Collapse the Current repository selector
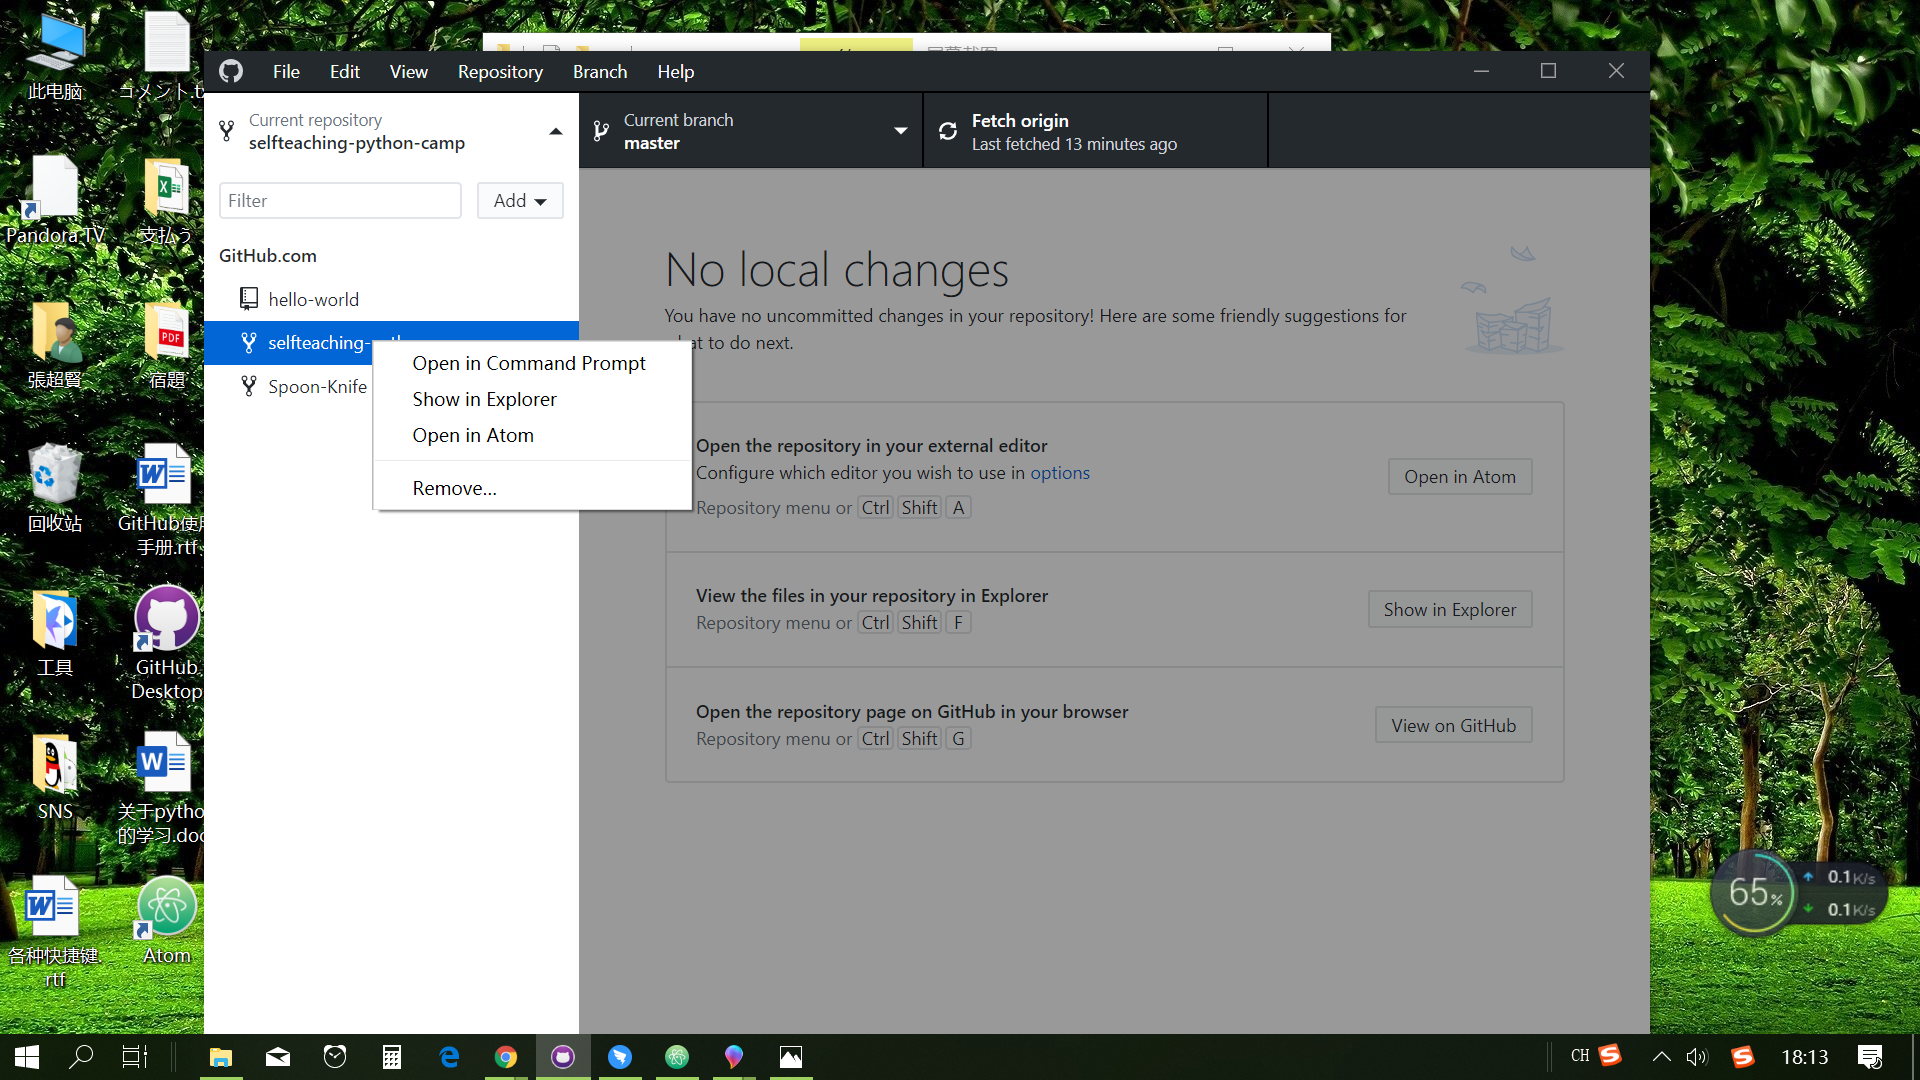This screenshot has width=1920, height=1080. [x=391, y=131]
